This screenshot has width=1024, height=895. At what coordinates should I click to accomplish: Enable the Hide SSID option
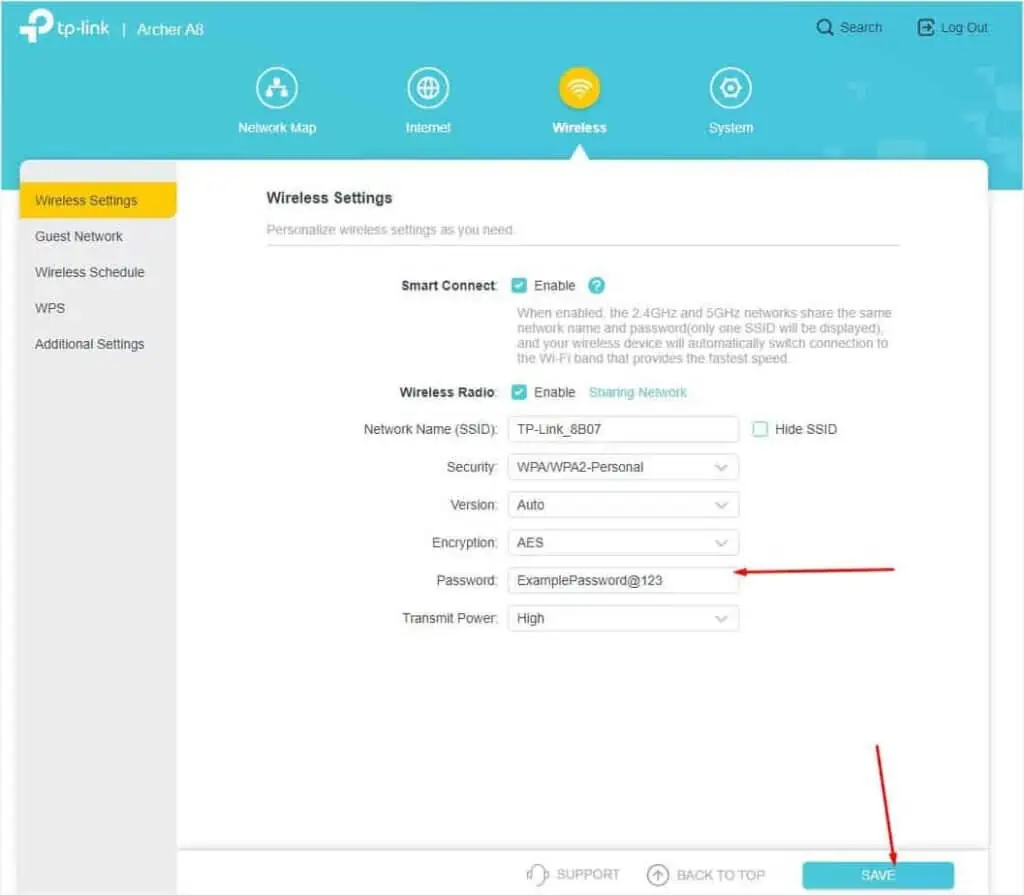tap(761, 429)
